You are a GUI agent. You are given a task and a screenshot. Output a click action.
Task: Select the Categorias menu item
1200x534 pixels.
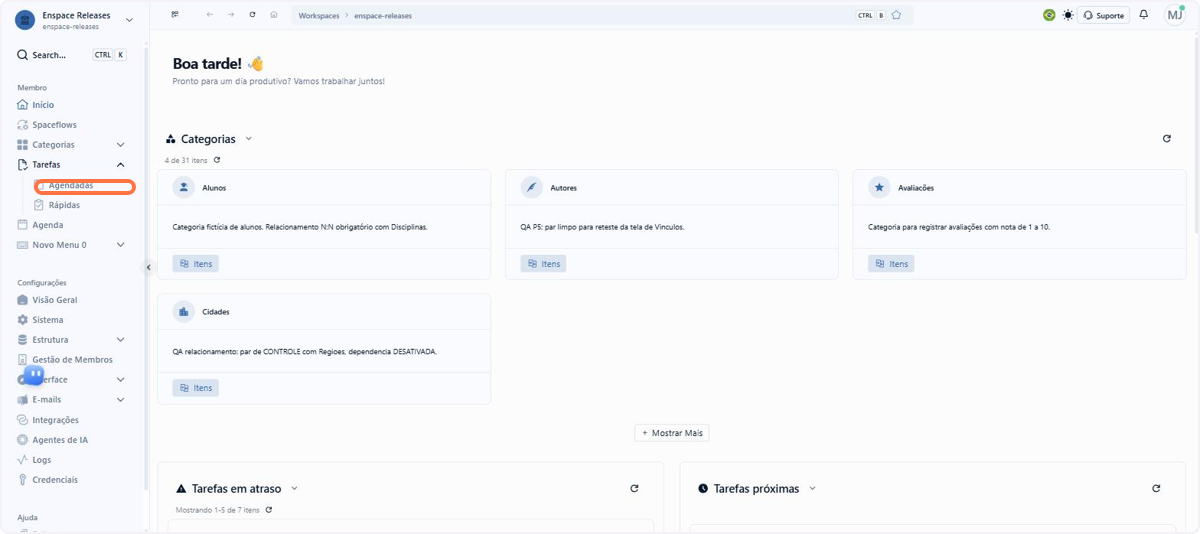click(x=53, y=145)
